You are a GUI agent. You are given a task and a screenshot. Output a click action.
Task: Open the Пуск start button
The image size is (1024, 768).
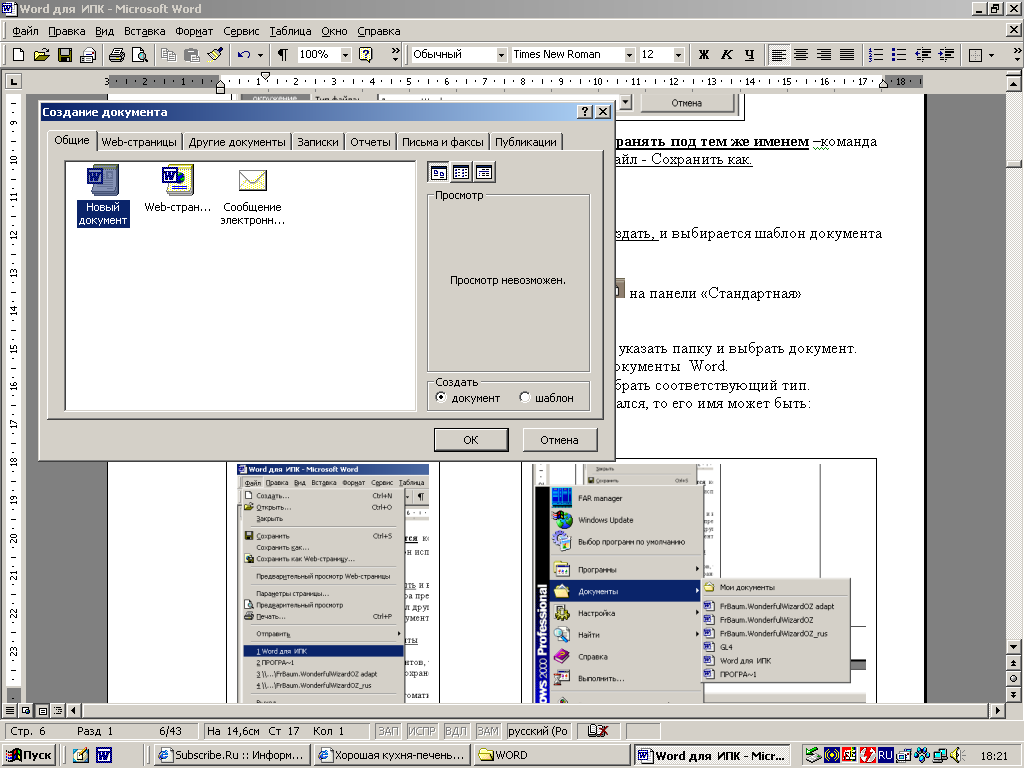29,755
